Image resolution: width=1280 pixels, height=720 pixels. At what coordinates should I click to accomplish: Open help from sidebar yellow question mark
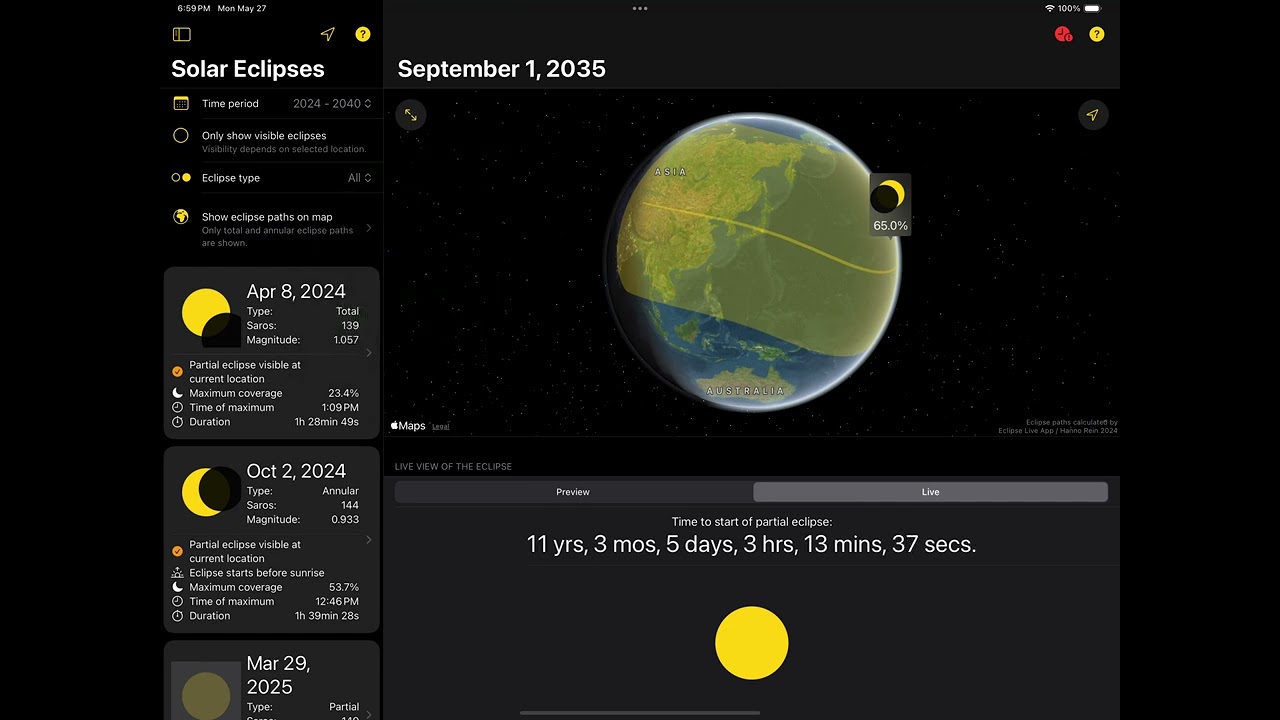pos(363,34)
